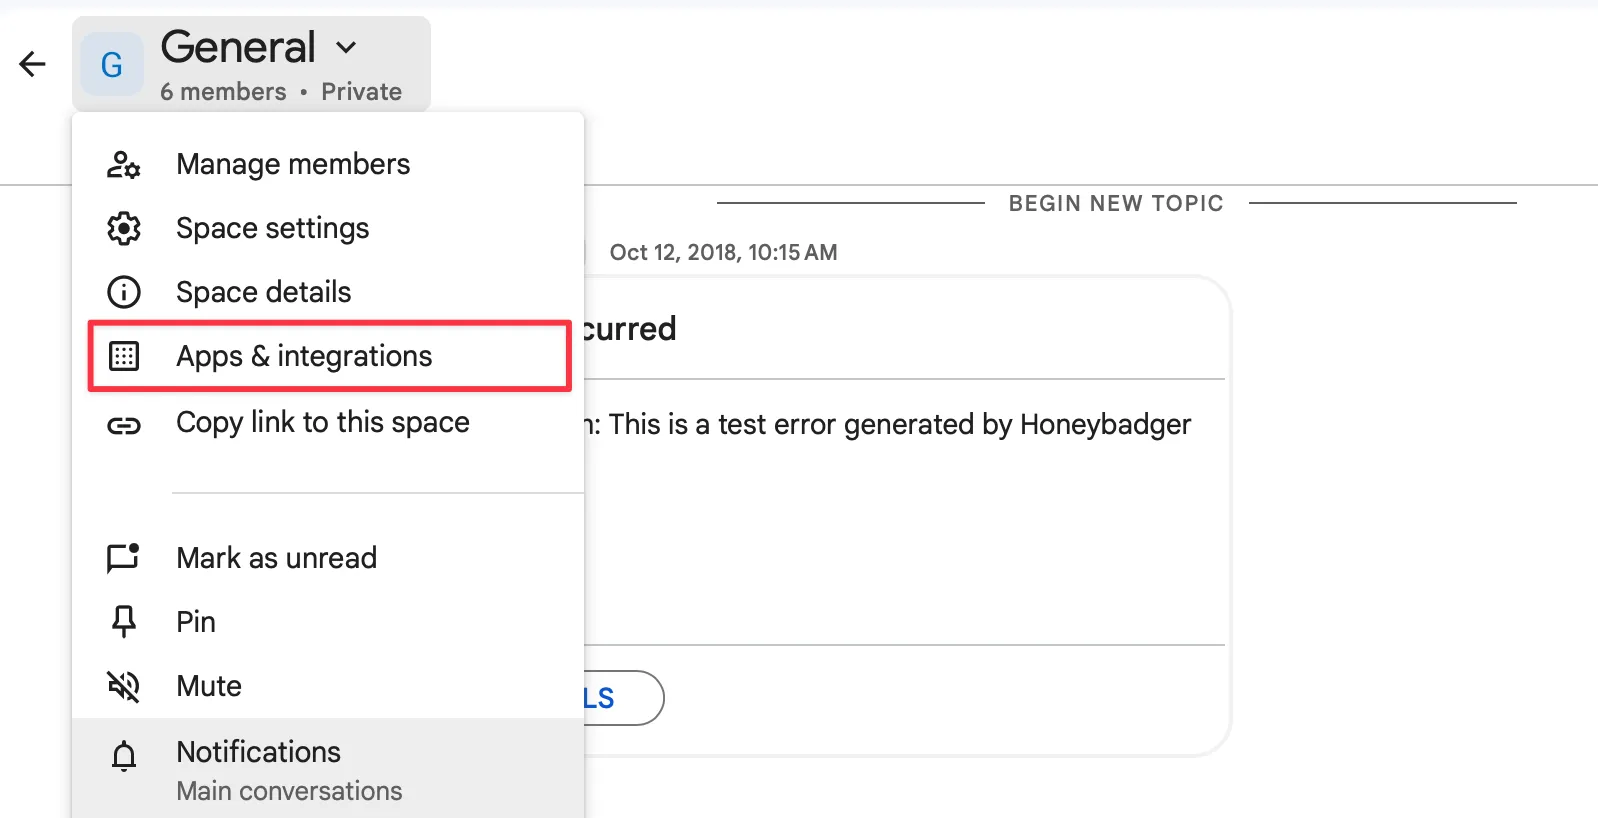Toggle Pin for the General space
Image resolution: width=1598 pixels, height=818 pixels.
click(196, 622)
